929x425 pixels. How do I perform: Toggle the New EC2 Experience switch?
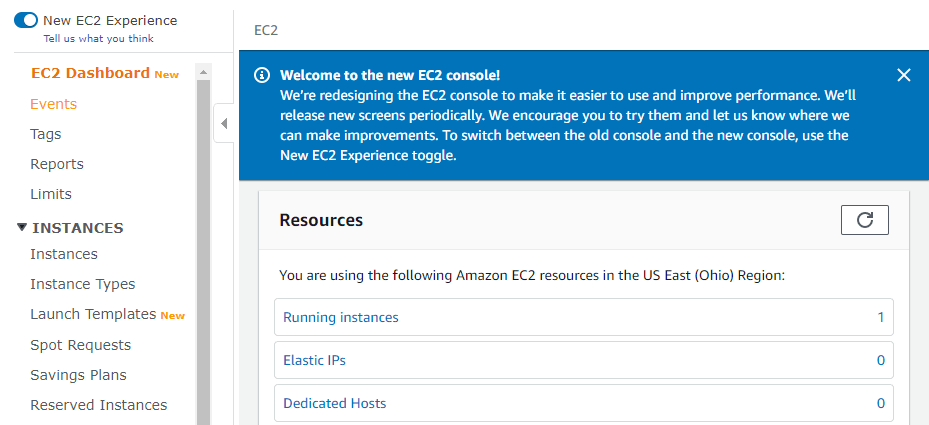(x=25, y=20)
